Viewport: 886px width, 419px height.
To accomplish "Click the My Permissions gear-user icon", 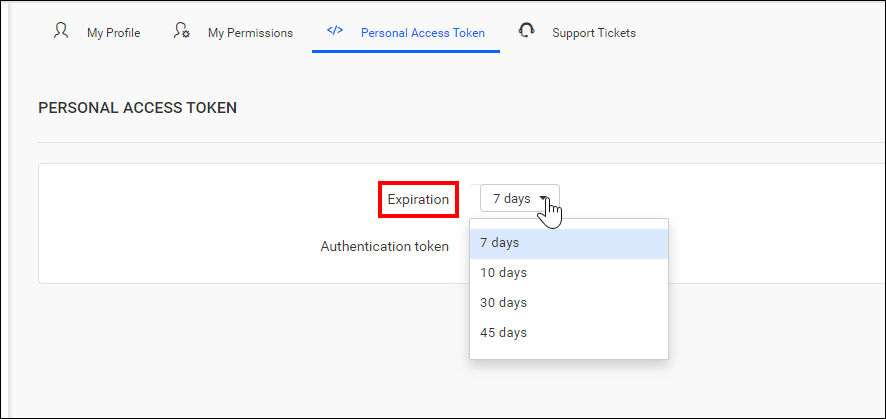I will [181, 31].
